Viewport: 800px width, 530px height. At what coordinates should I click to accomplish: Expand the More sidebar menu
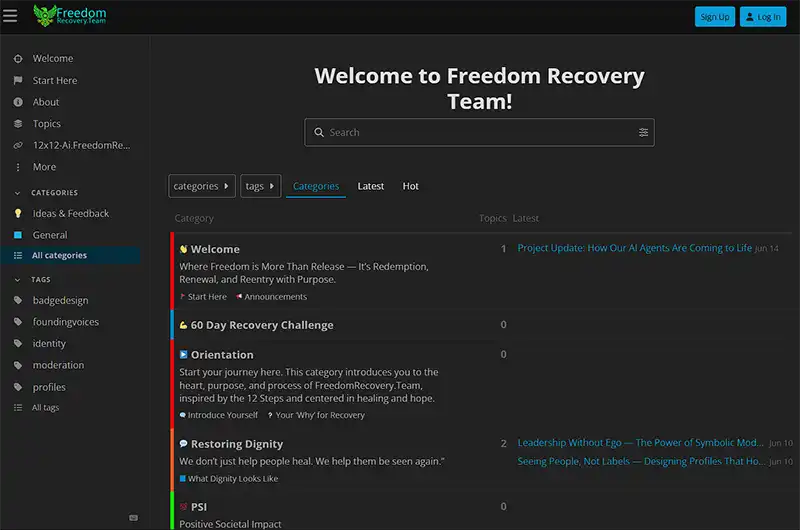44,167
